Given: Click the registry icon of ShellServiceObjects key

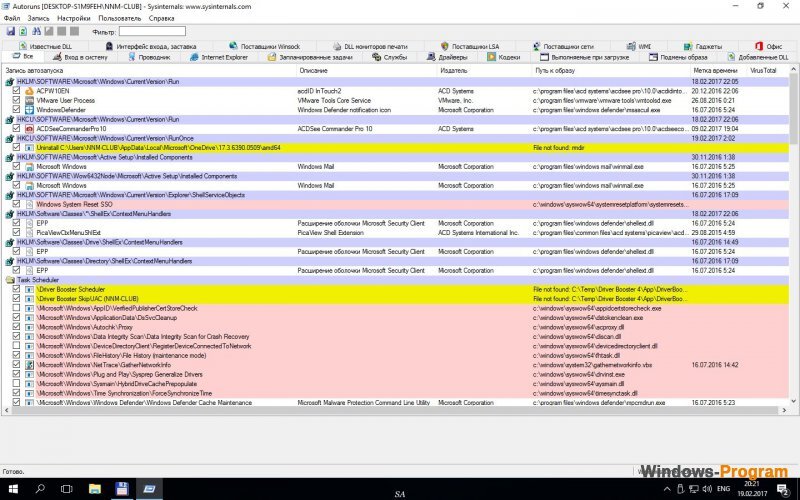Looking at the screenshot, I should pyautogui.click(x=10, y=195).
